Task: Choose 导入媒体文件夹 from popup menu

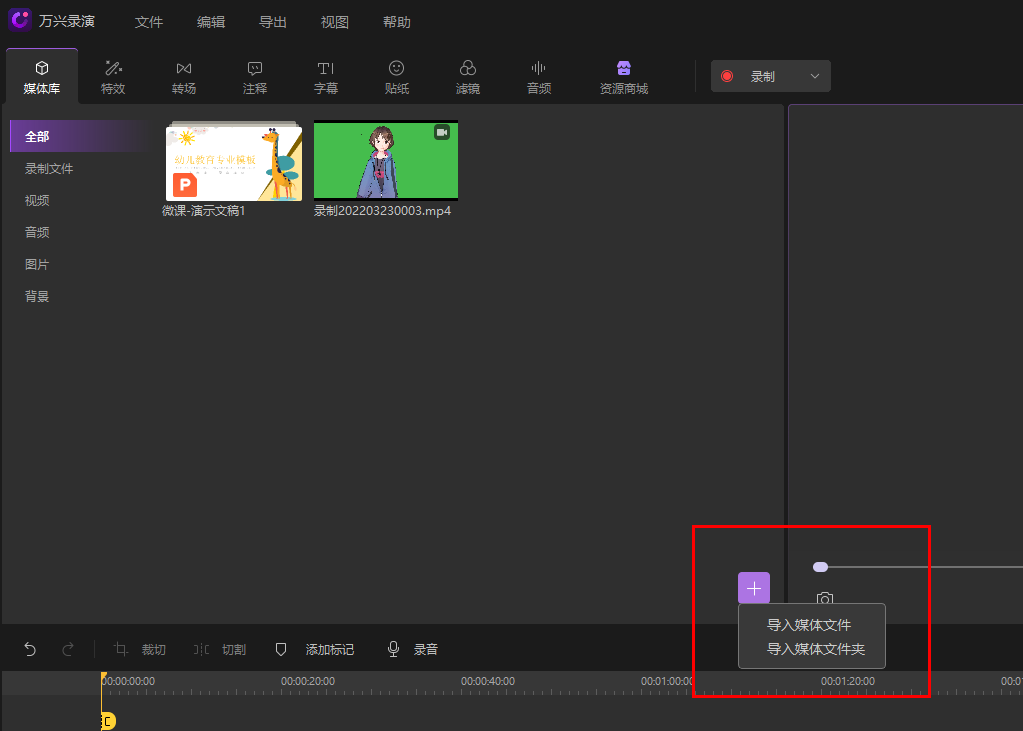Action: 815,649
